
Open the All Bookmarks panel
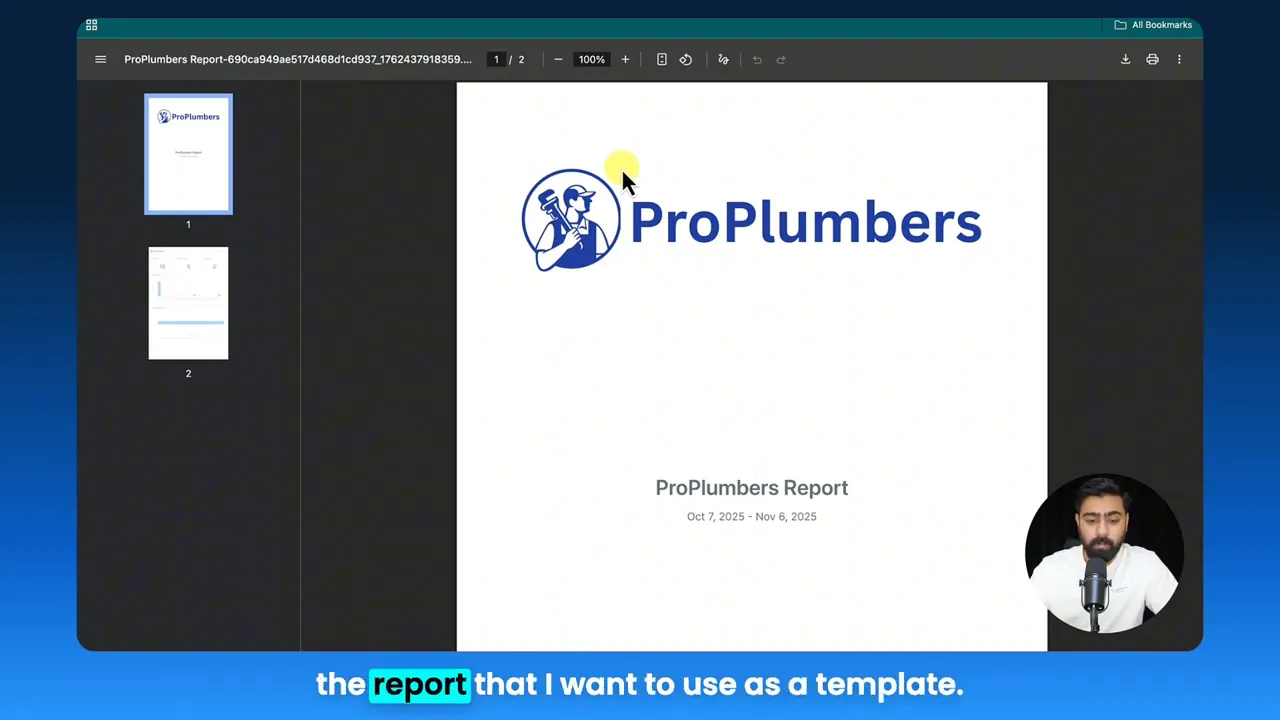(1153, 24)
